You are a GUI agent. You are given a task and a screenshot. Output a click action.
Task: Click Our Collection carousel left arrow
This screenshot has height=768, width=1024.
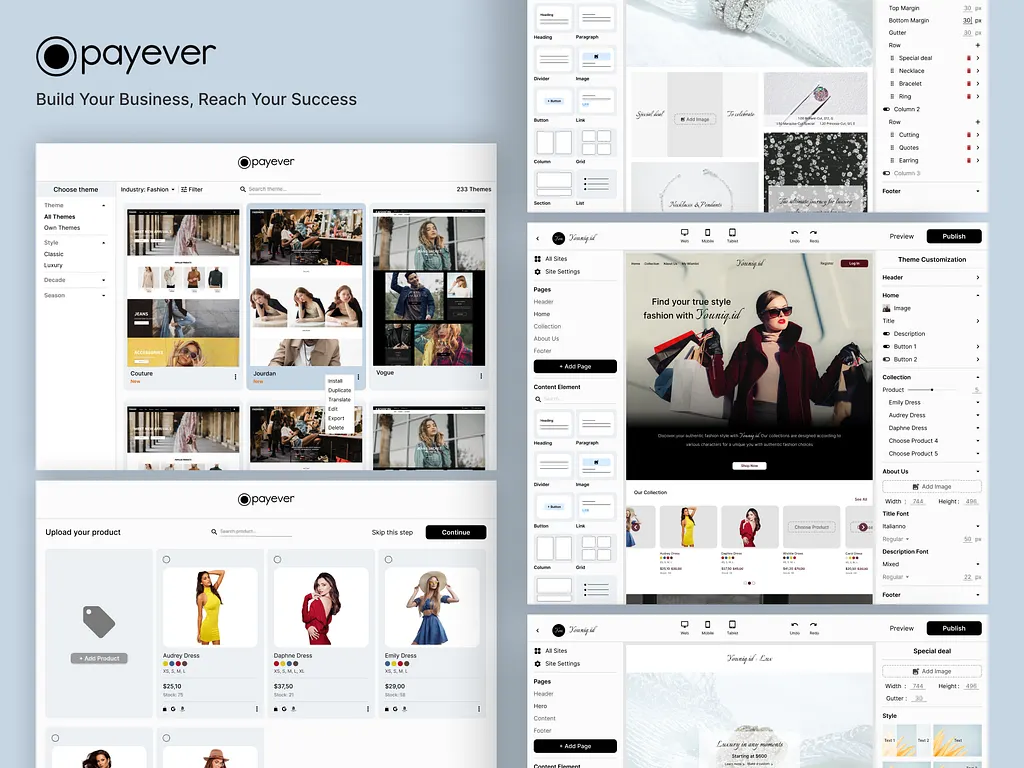(x=635, y=526)
